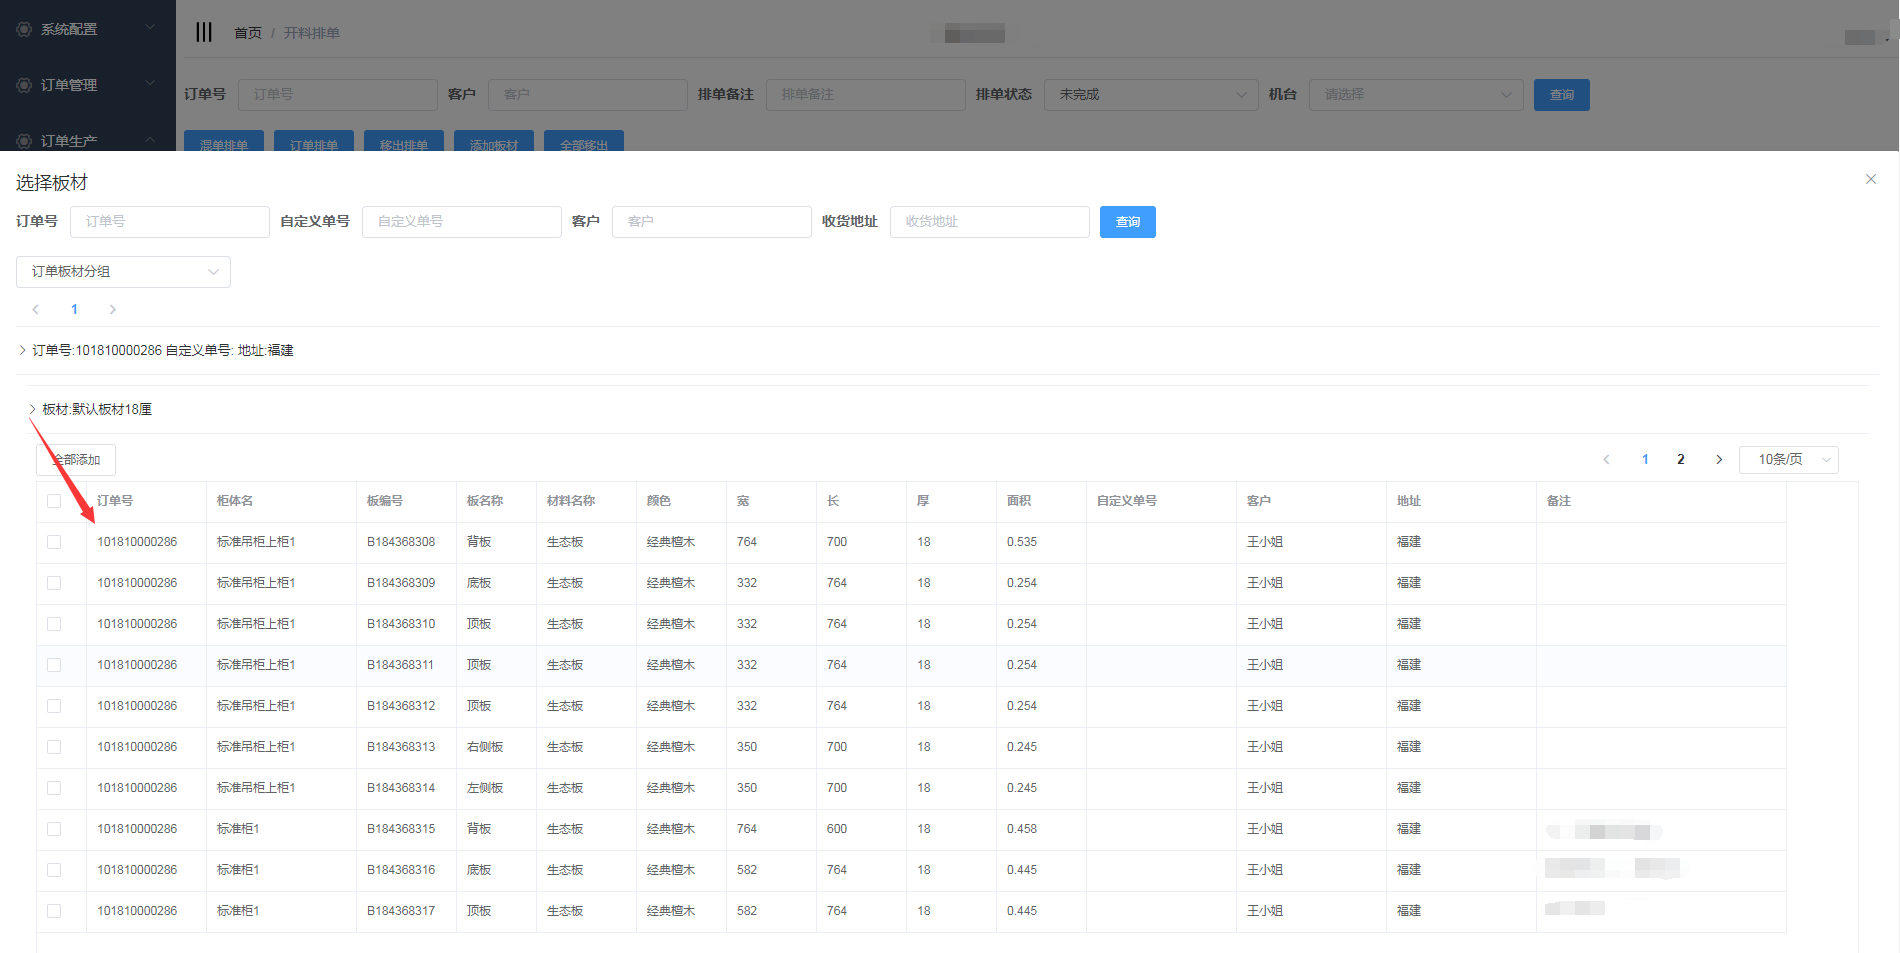
Task: Expand the 板材:默认板材18厘 group
Action: (33, 409)
